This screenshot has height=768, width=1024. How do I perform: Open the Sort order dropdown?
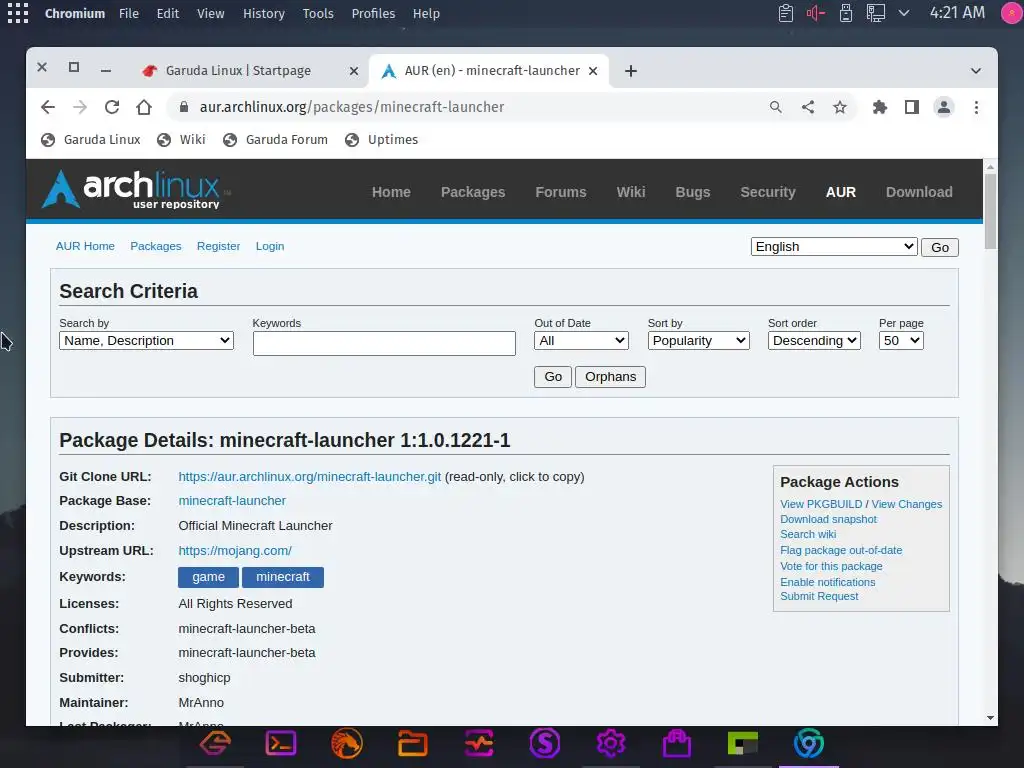814,340
